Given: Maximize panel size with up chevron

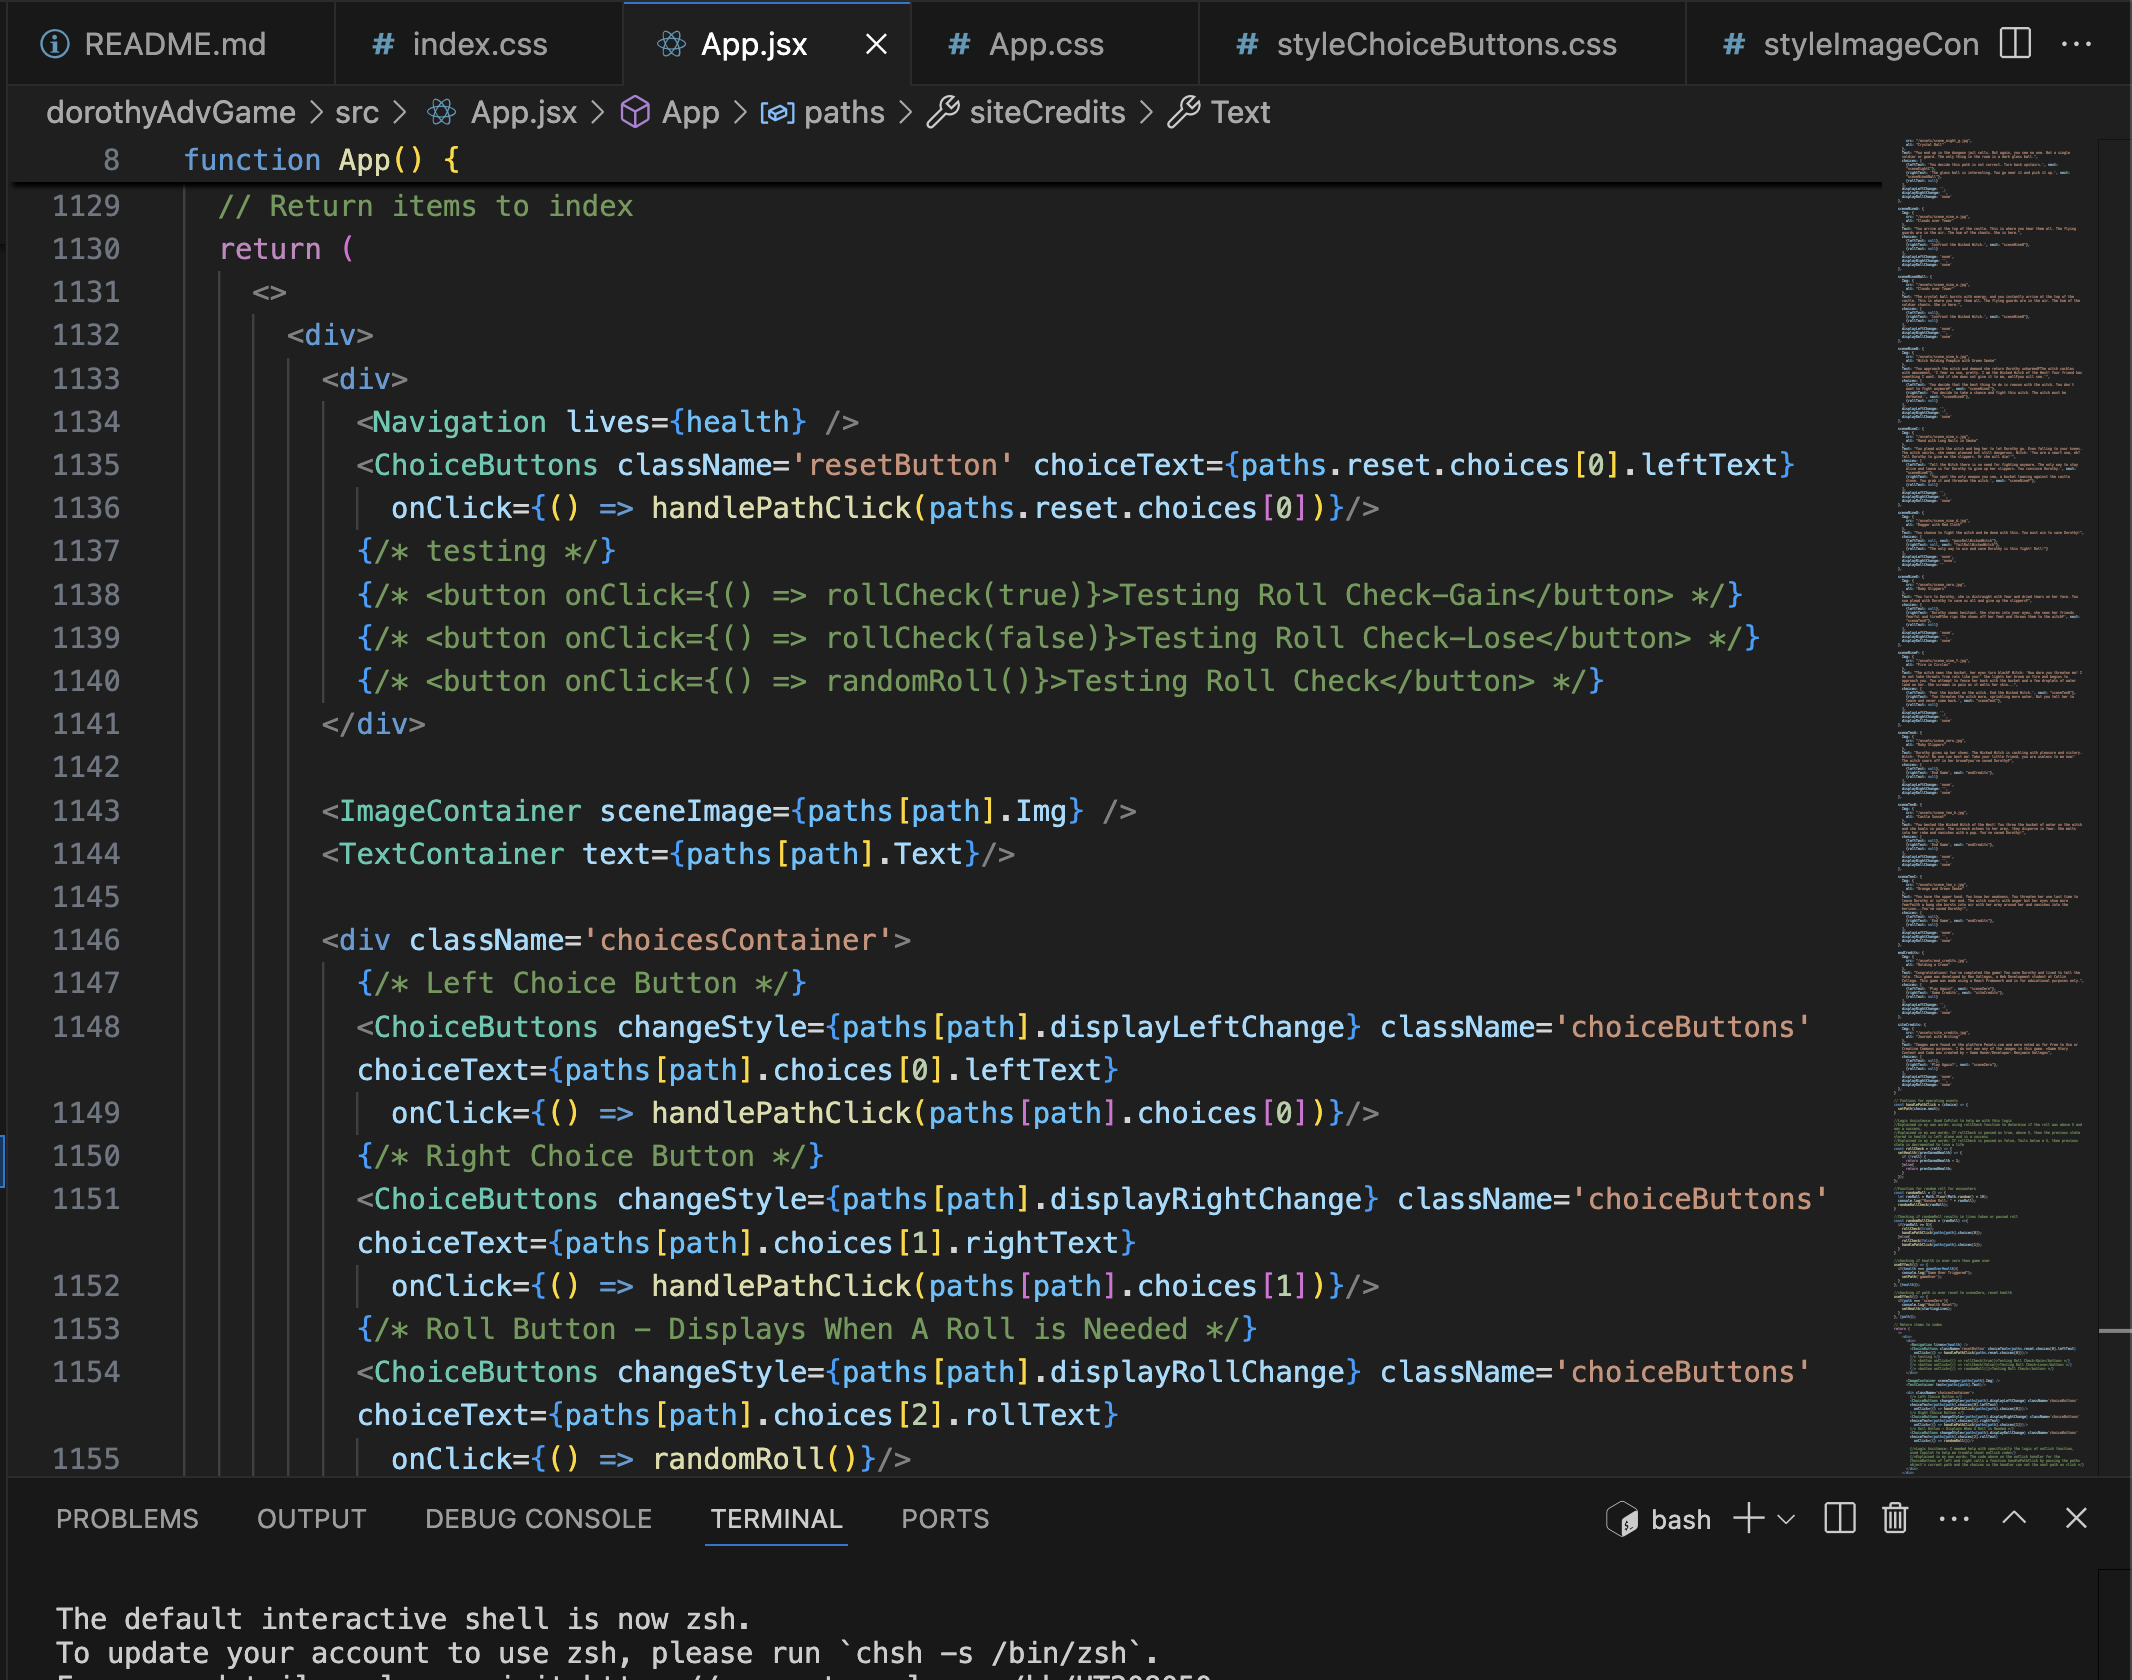Looking at the screenshot, I should point(2014,1518).
